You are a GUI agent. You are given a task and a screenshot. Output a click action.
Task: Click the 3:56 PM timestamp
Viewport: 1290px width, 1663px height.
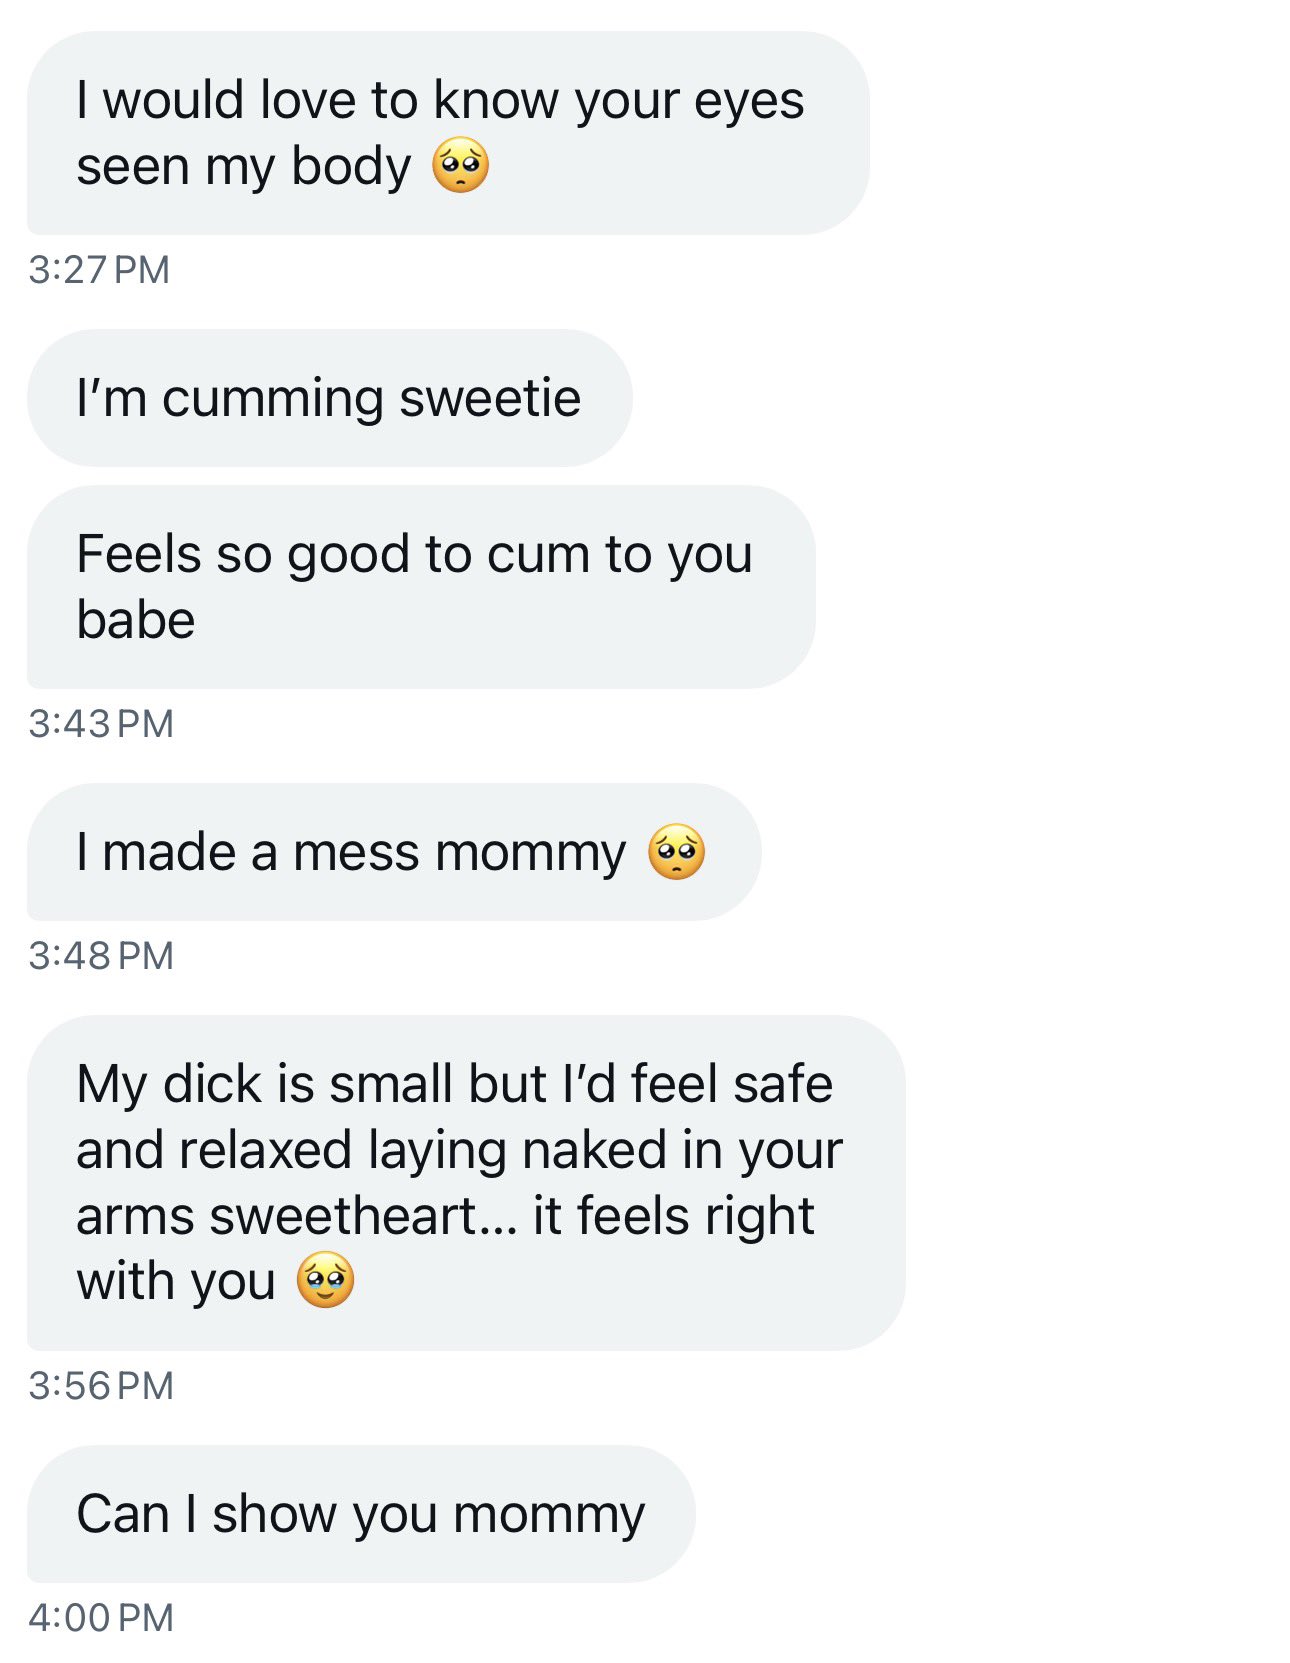point(101,1386)
